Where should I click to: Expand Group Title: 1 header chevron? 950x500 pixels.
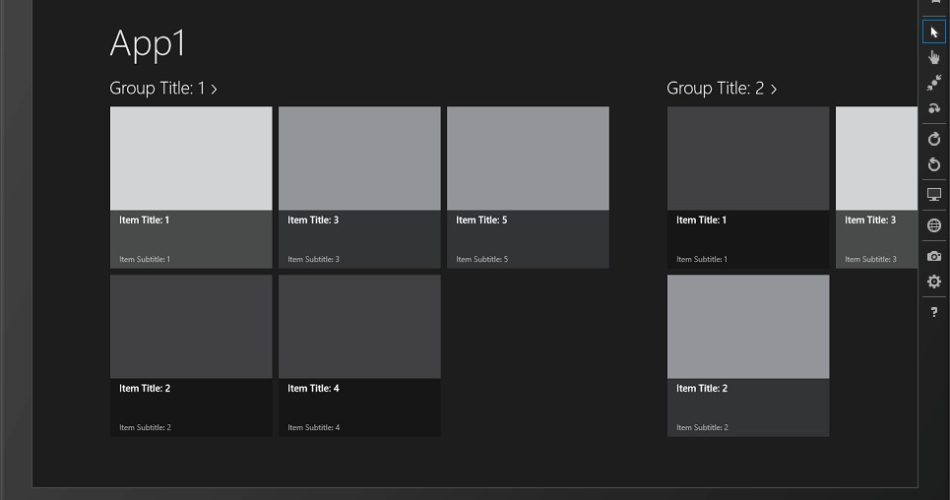tap(214, 89)
